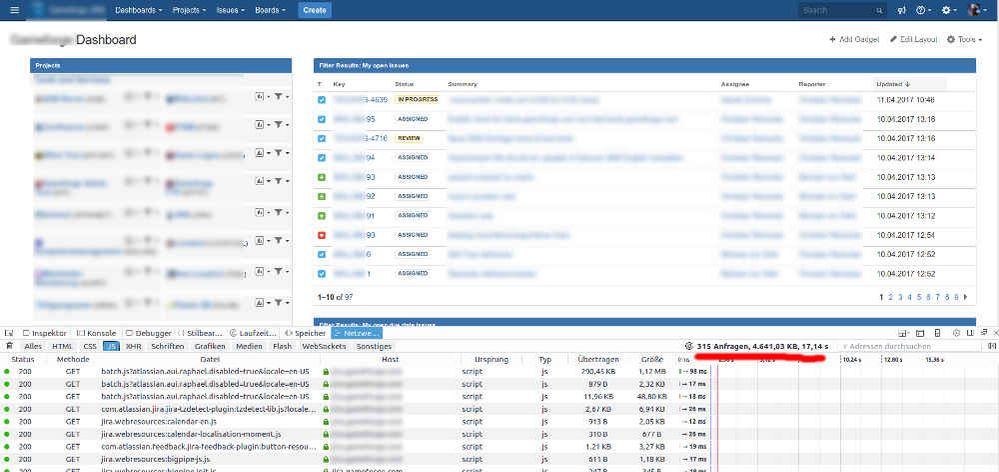Click the devtools element picker icon
Screen dimensions: 999x472
[9, 333]
